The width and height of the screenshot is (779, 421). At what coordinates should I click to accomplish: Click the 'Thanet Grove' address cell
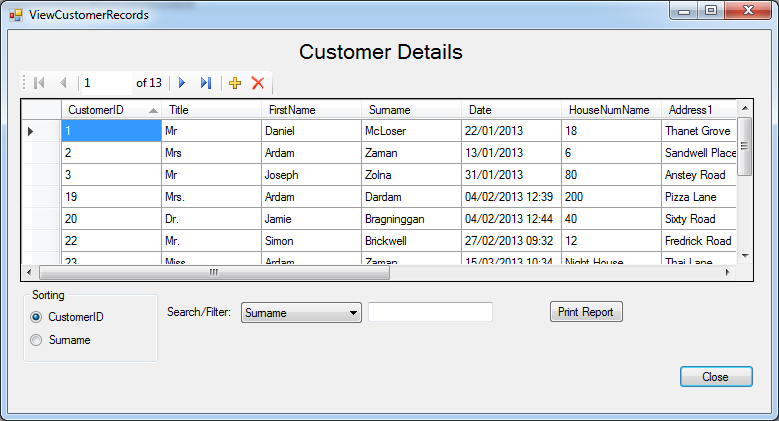(x=699, y=131)
